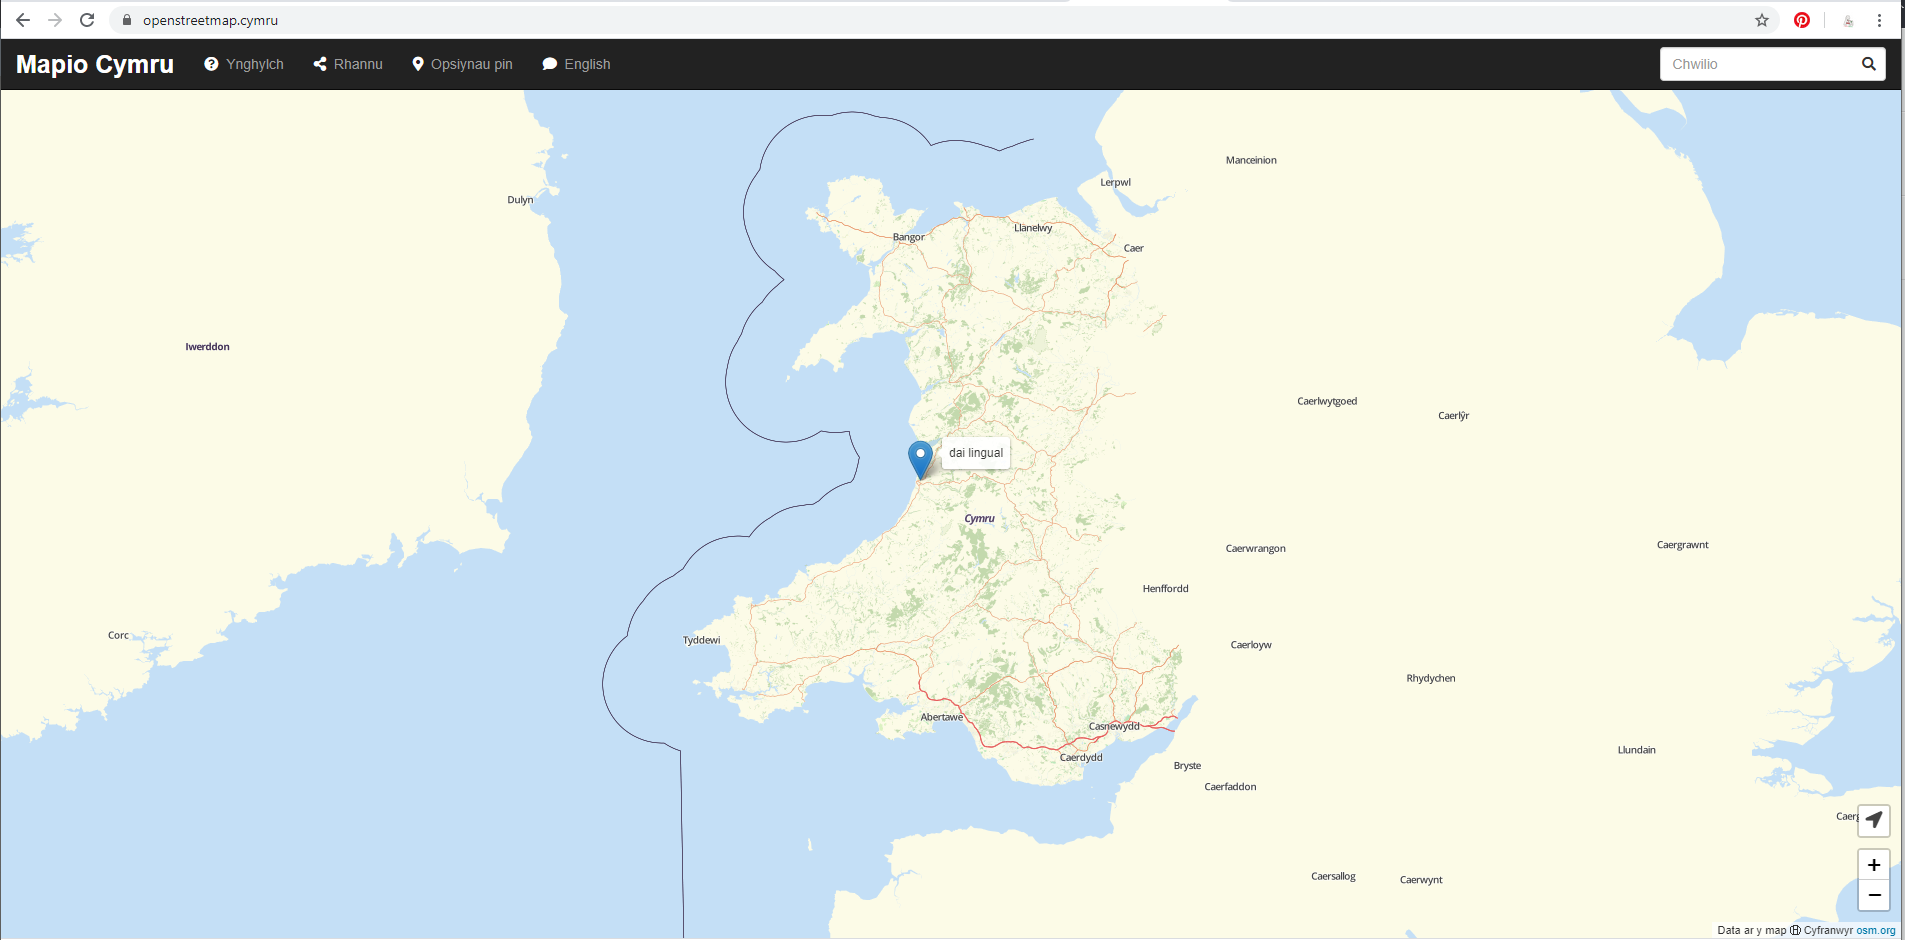Reload the page
The height and width of the screenshot is (940, 1905).
coord(87,20)
